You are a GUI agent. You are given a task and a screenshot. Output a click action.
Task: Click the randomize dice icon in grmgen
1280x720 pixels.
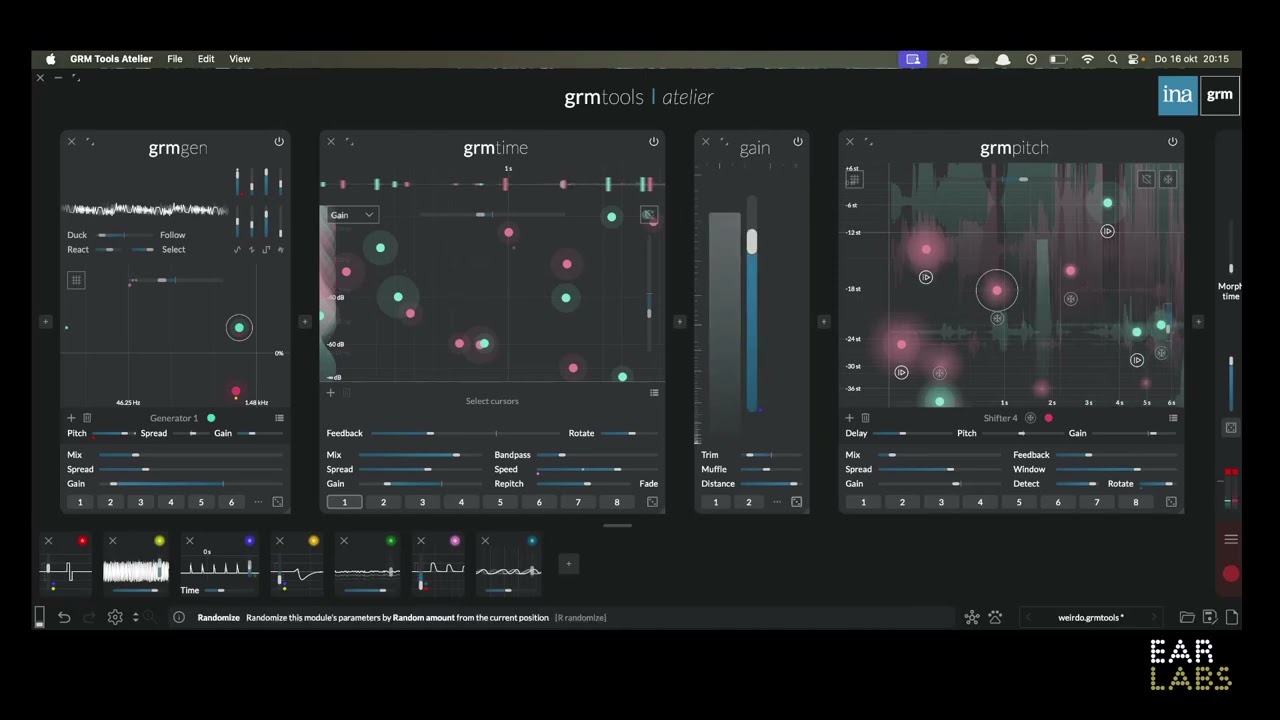point(278,502)
